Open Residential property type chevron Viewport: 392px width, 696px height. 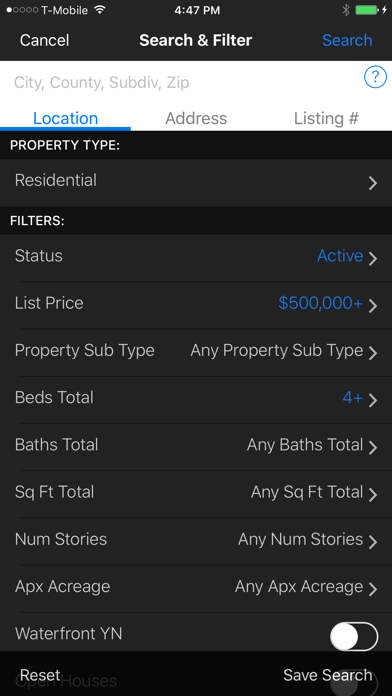coord(373,183)
